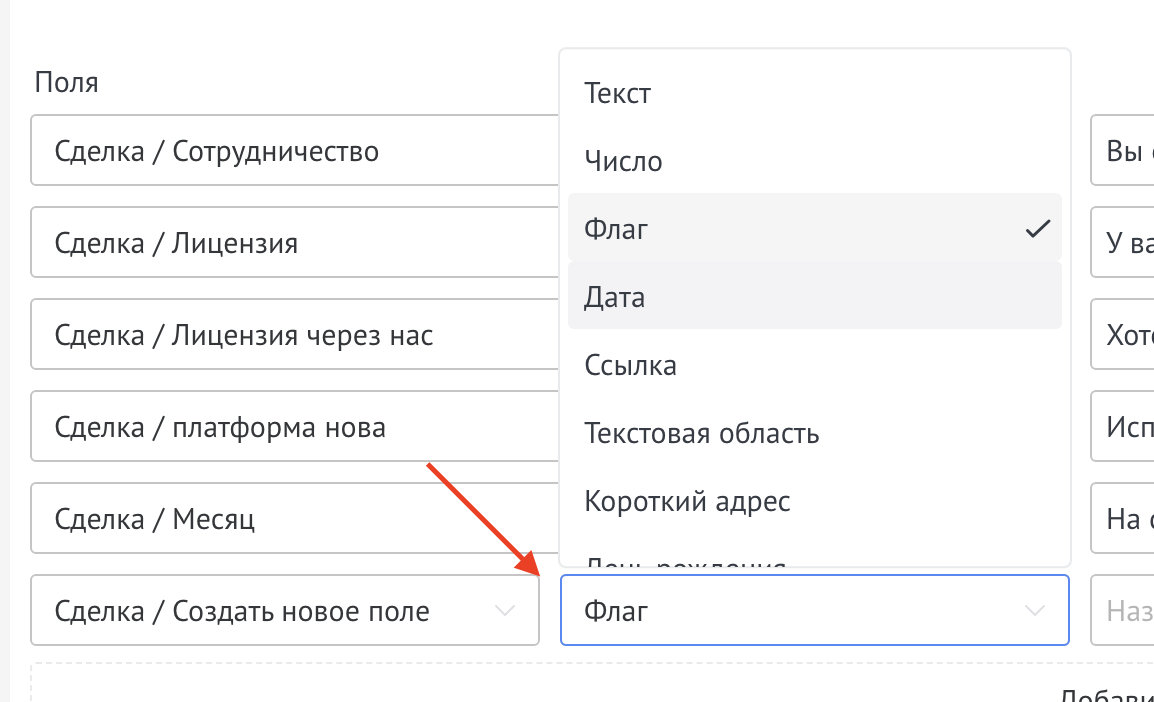Viewport: 1154px width, 702px height.
Task: Click the checked Флаг option
Action: [616, 228]
